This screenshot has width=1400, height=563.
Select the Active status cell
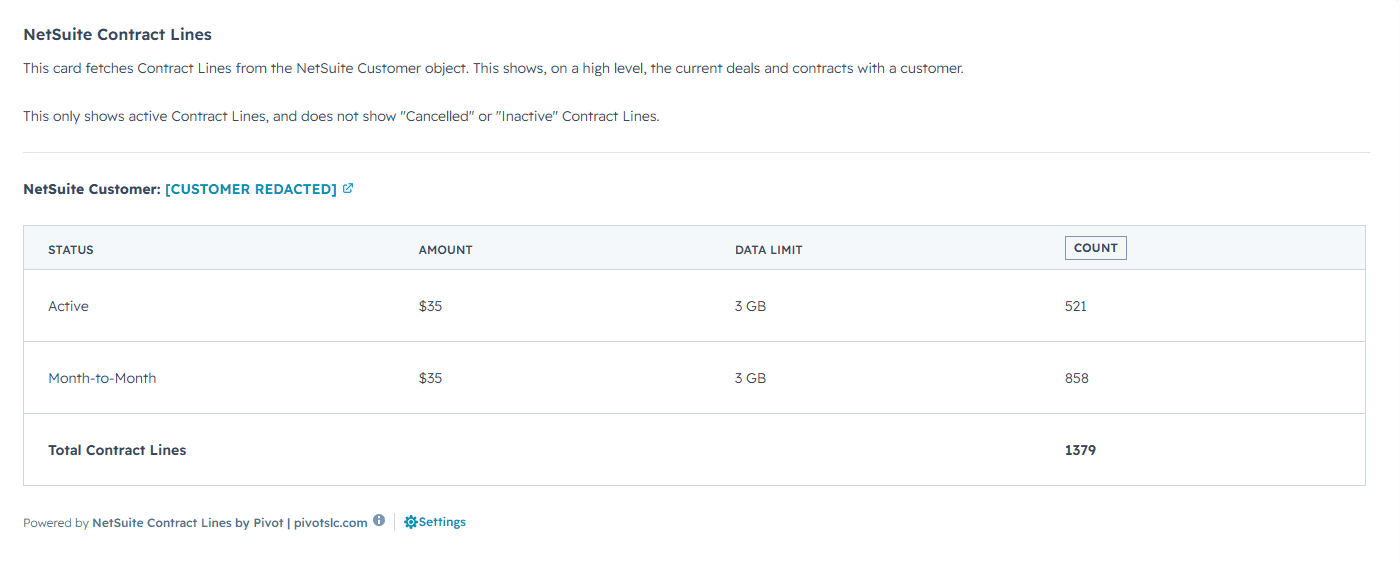tap(68, 306)
